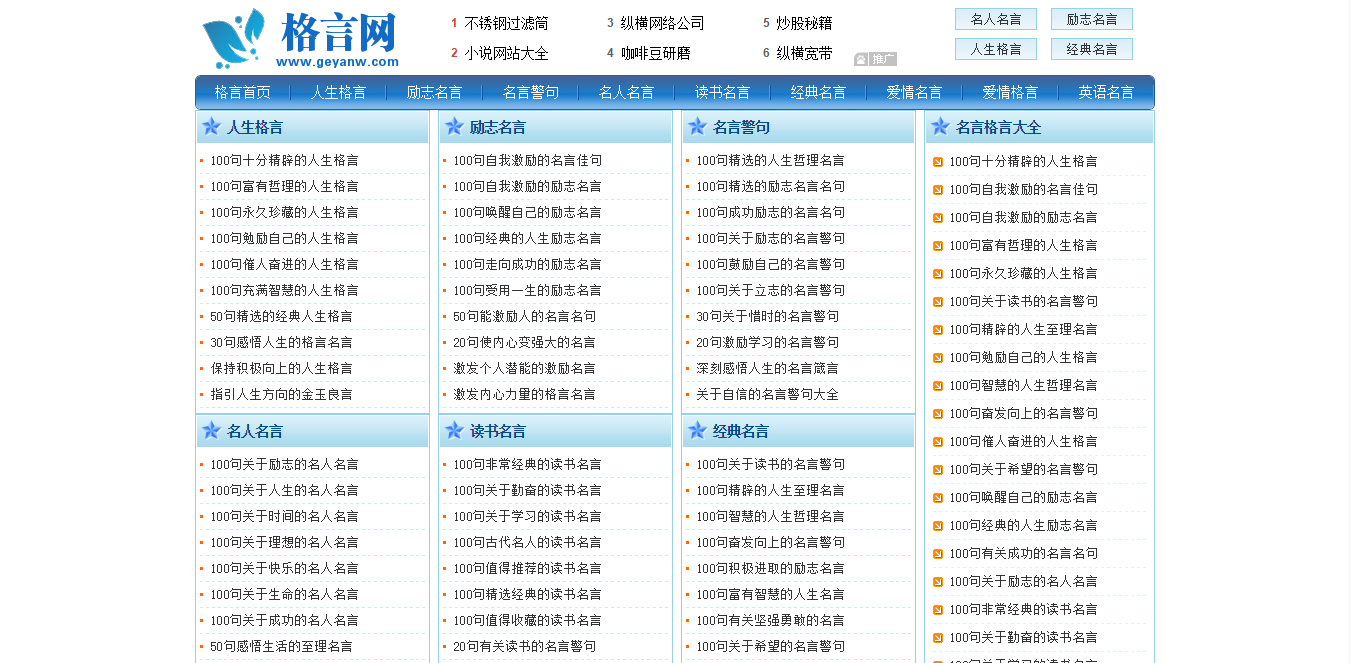Click the star icon beside 励志名言 heading
The width and height of the screenshot is (1350, 663).
pos(454,127)
